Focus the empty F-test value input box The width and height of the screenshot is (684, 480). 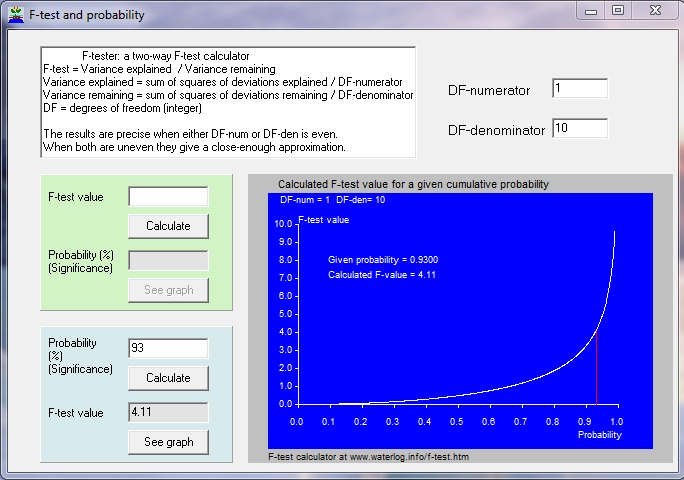click(x=168, y=197)
